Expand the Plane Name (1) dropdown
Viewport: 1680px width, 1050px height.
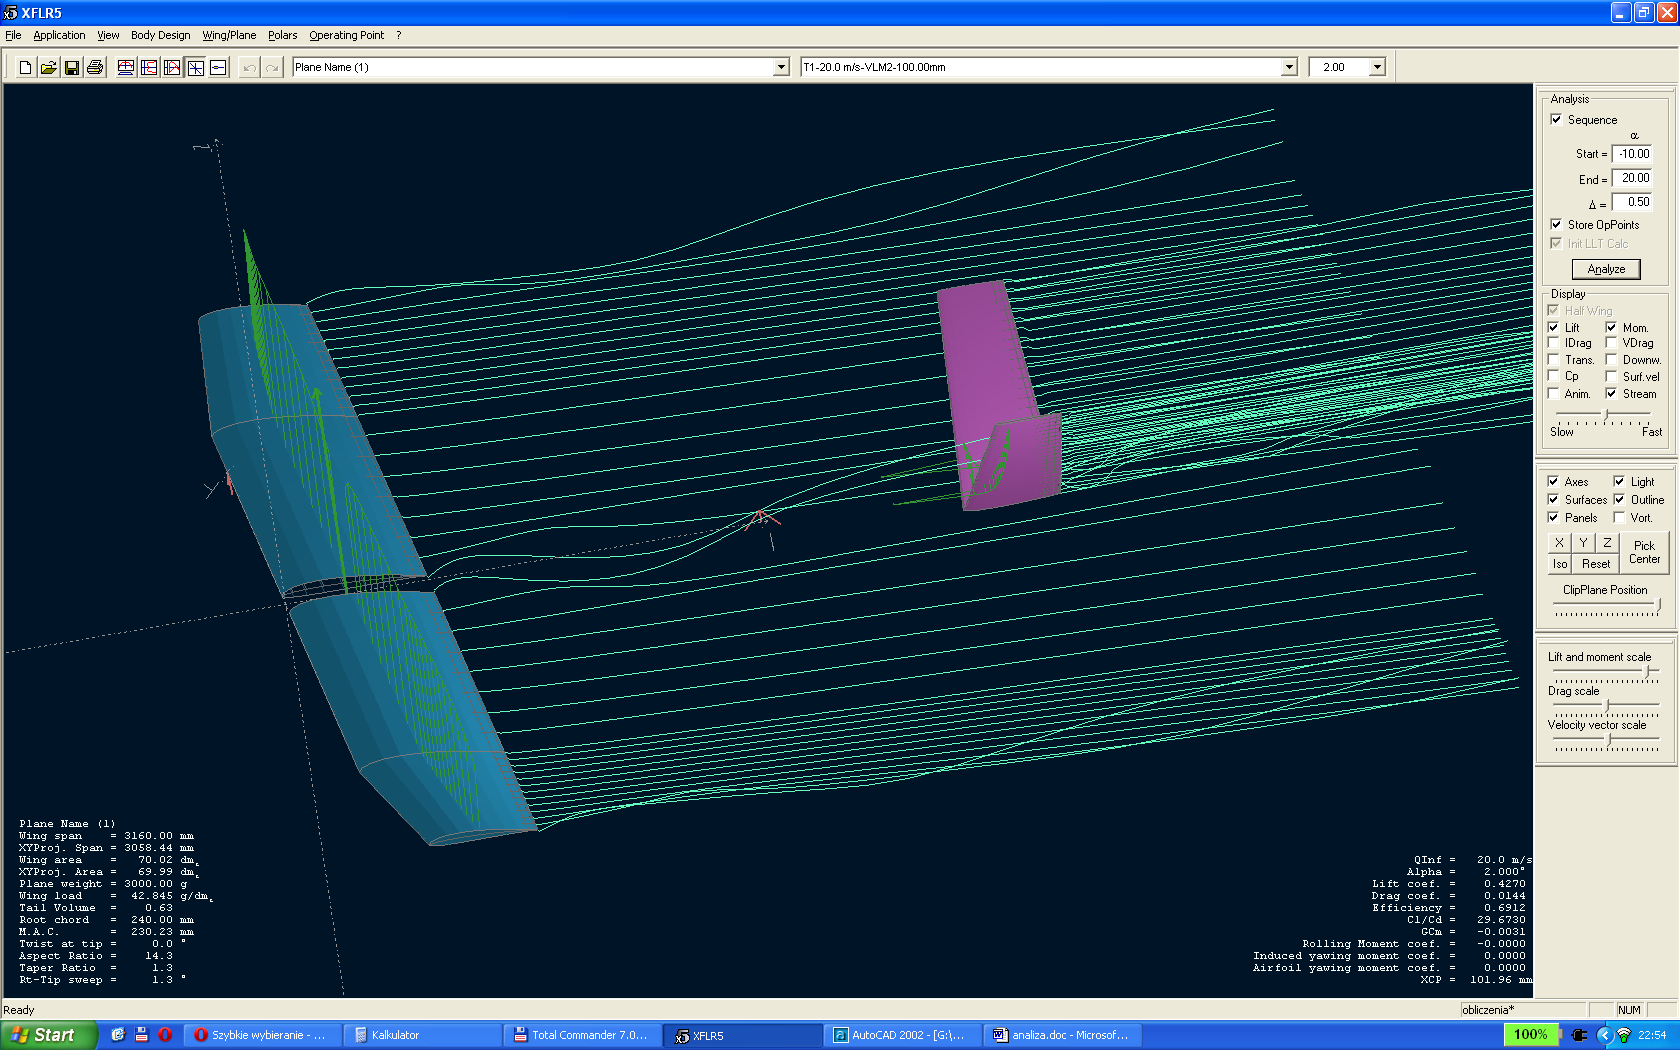click(x=781, y=67)
